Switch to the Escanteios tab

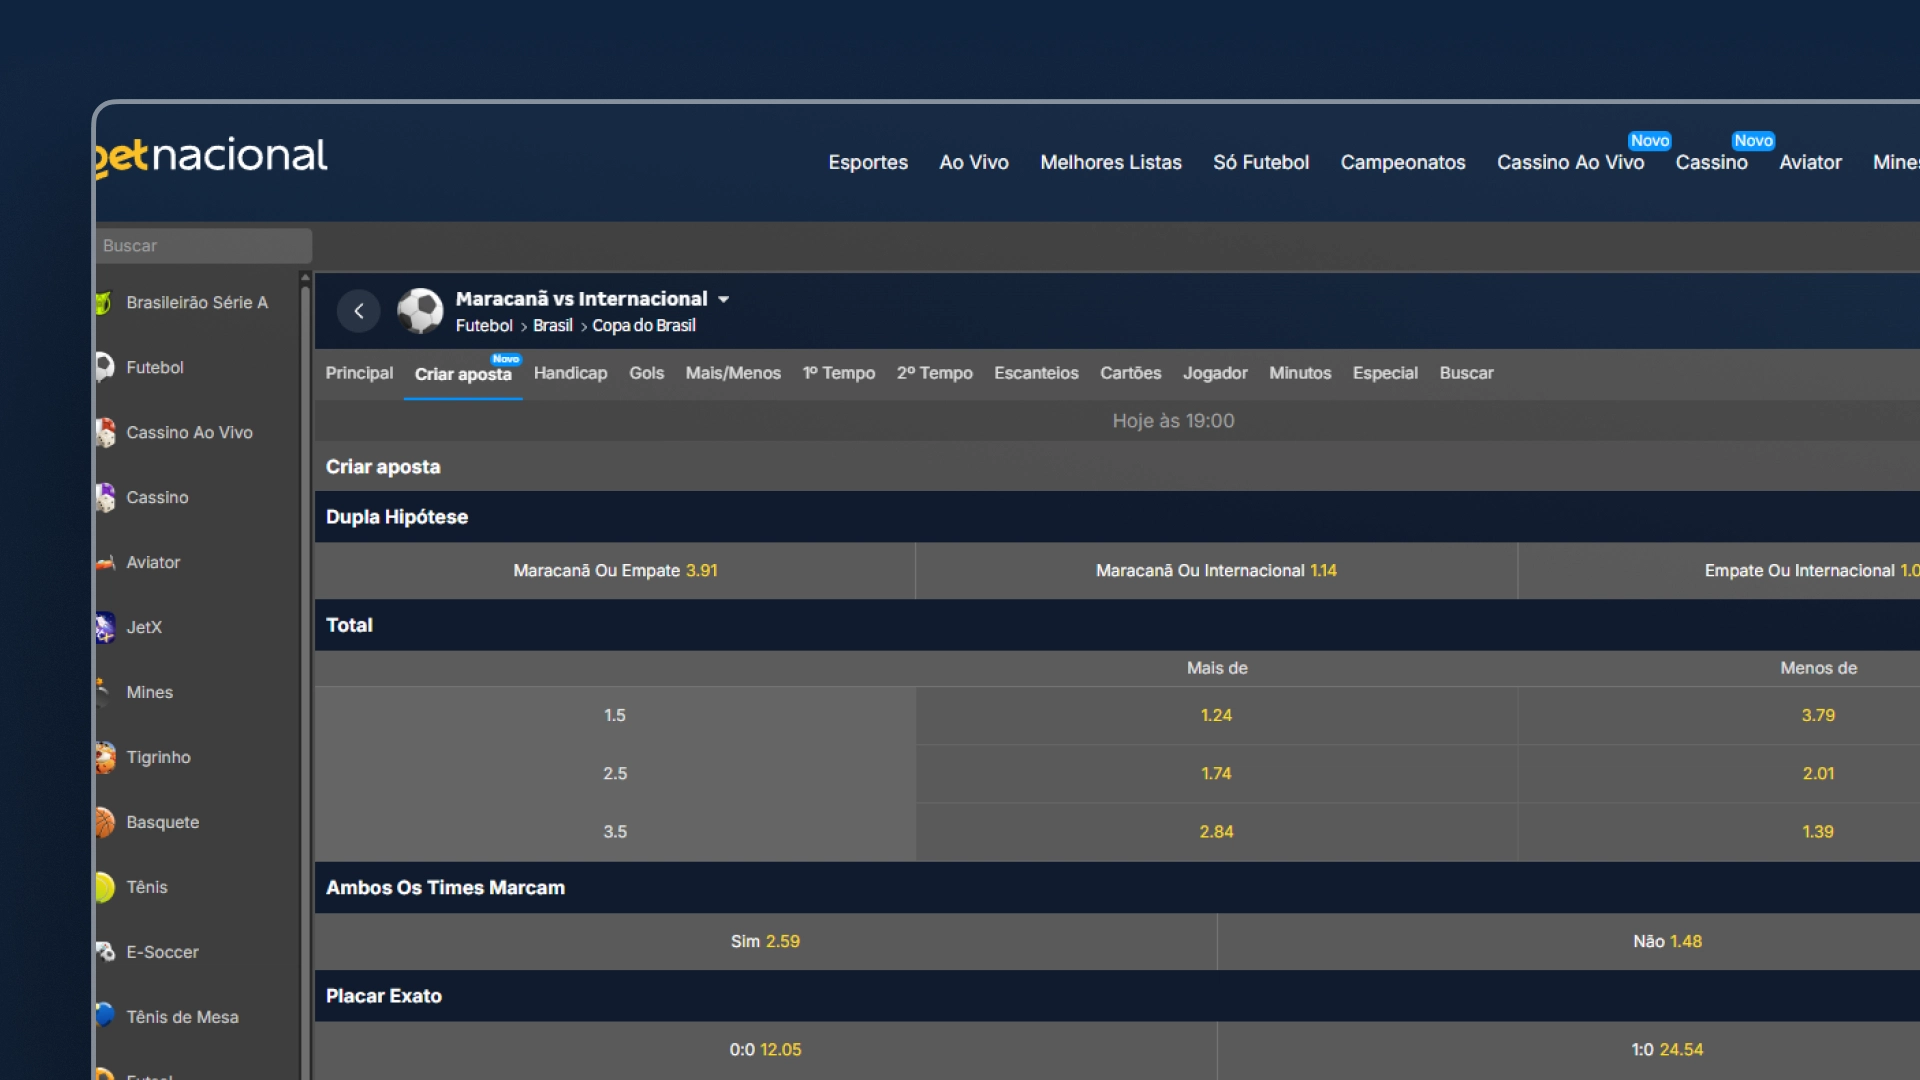tap(1036, 373)
